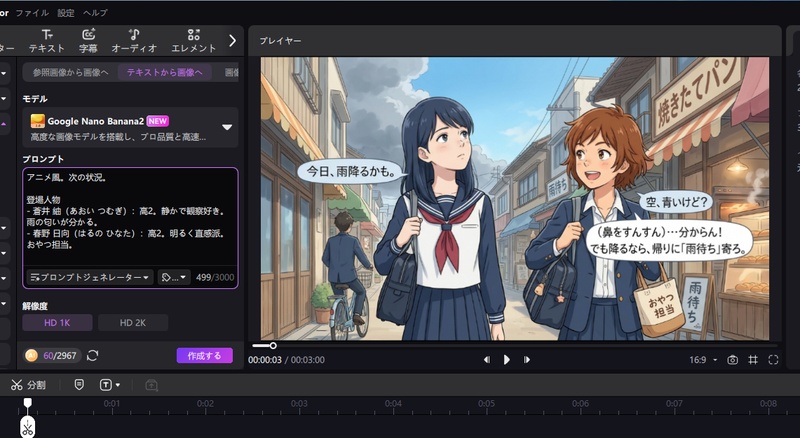The image size is (800, 438).
Task: Click the anime preview image in player
Action: [515, 198]
